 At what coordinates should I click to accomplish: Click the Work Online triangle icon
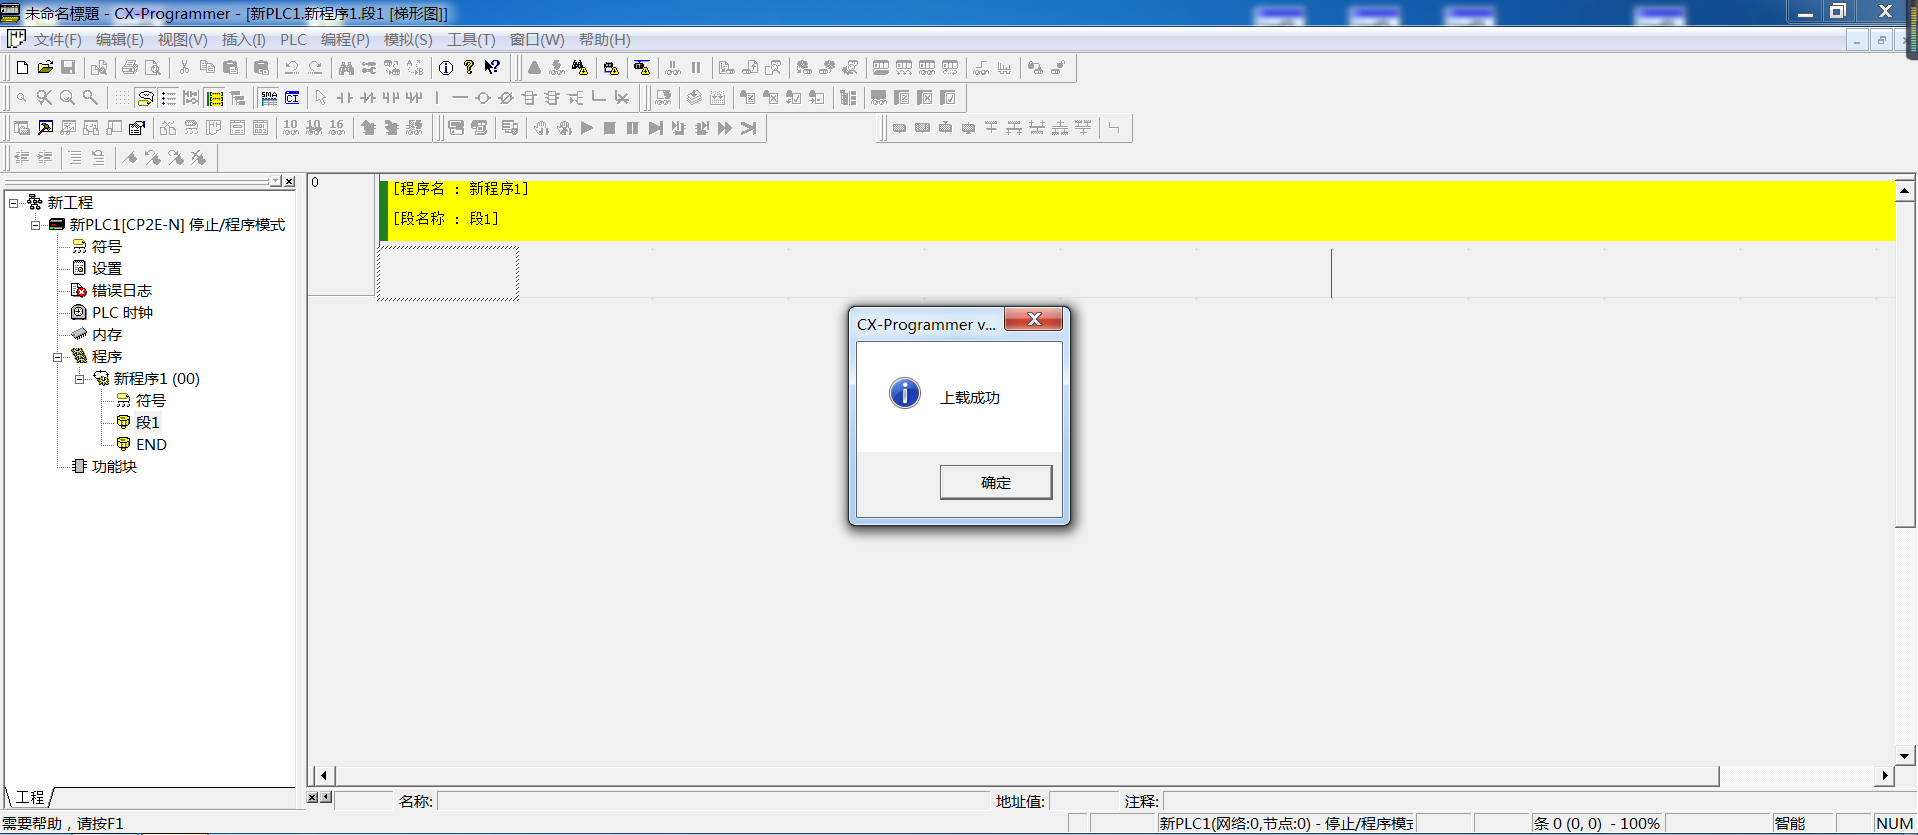[x=534, y=68]
